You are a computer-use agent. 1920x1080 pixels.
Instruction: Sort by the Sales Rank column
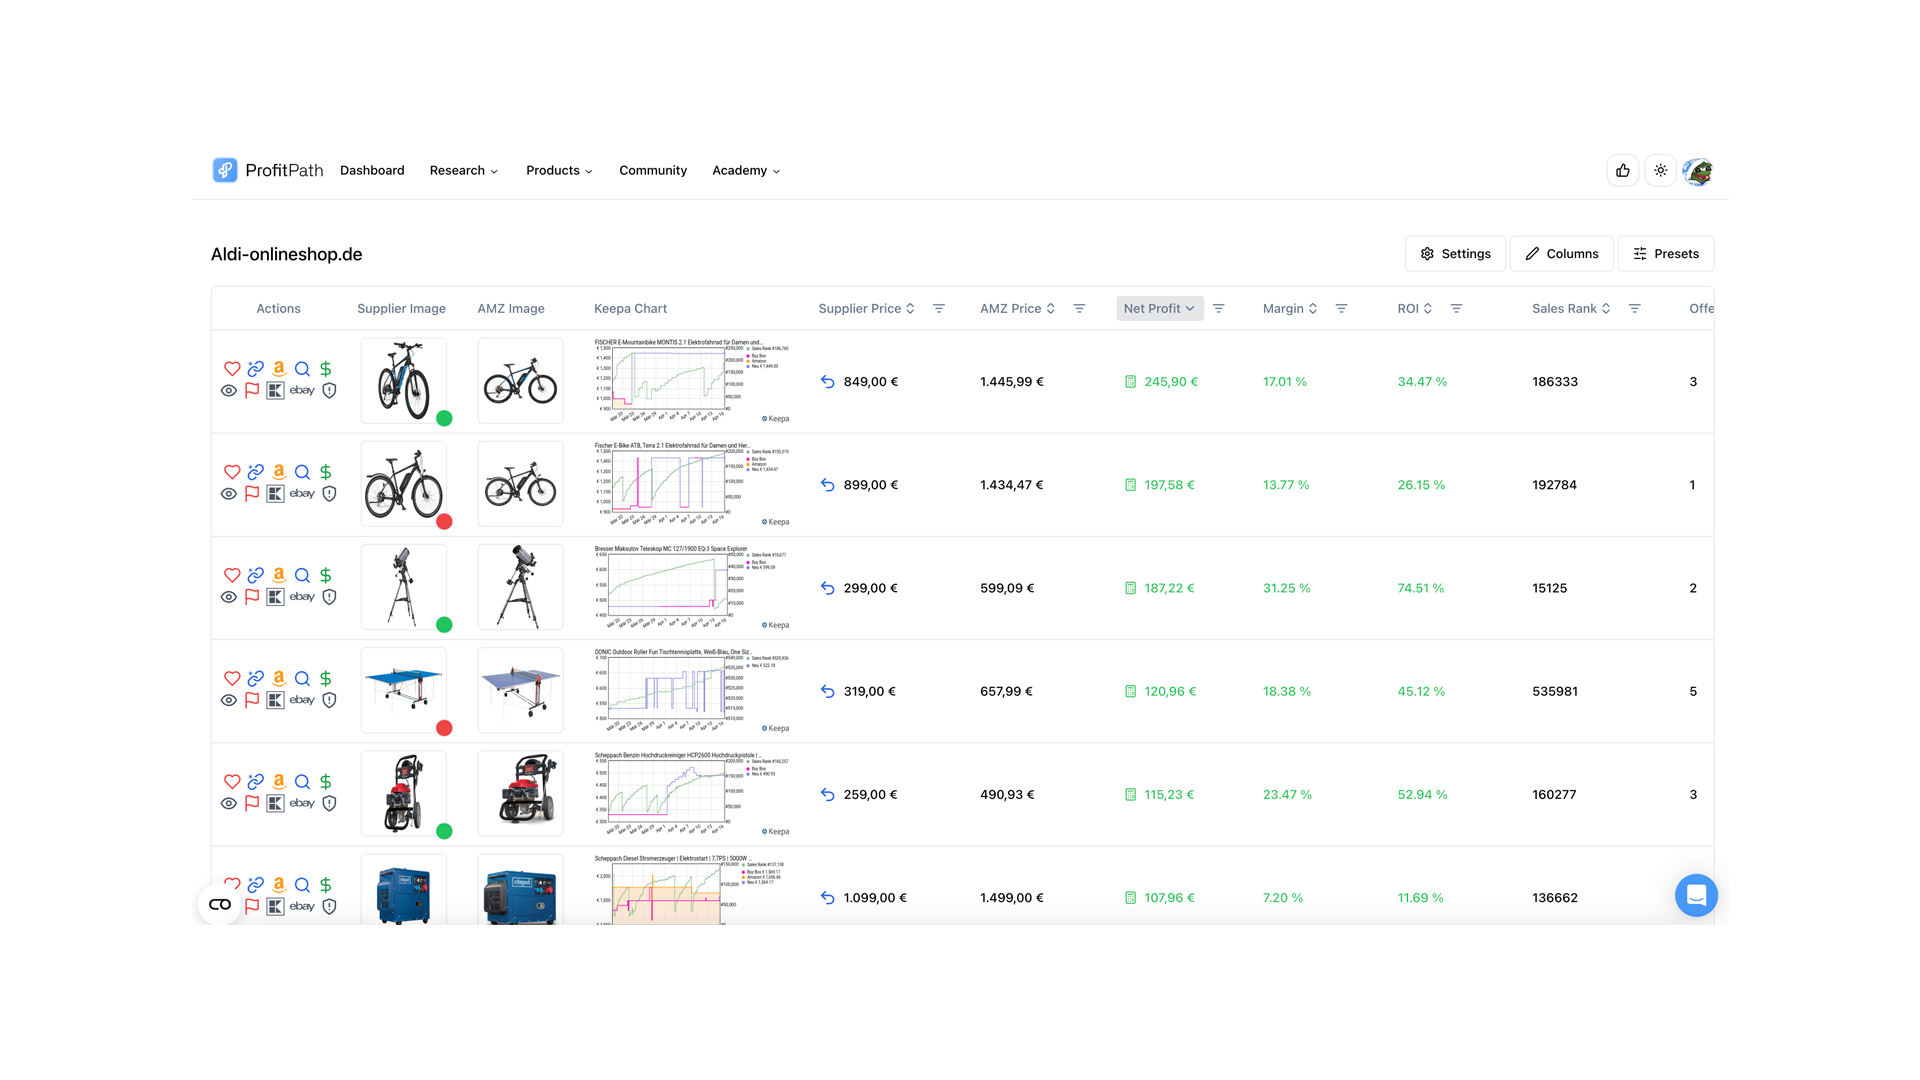click(x=1571, y=309)
